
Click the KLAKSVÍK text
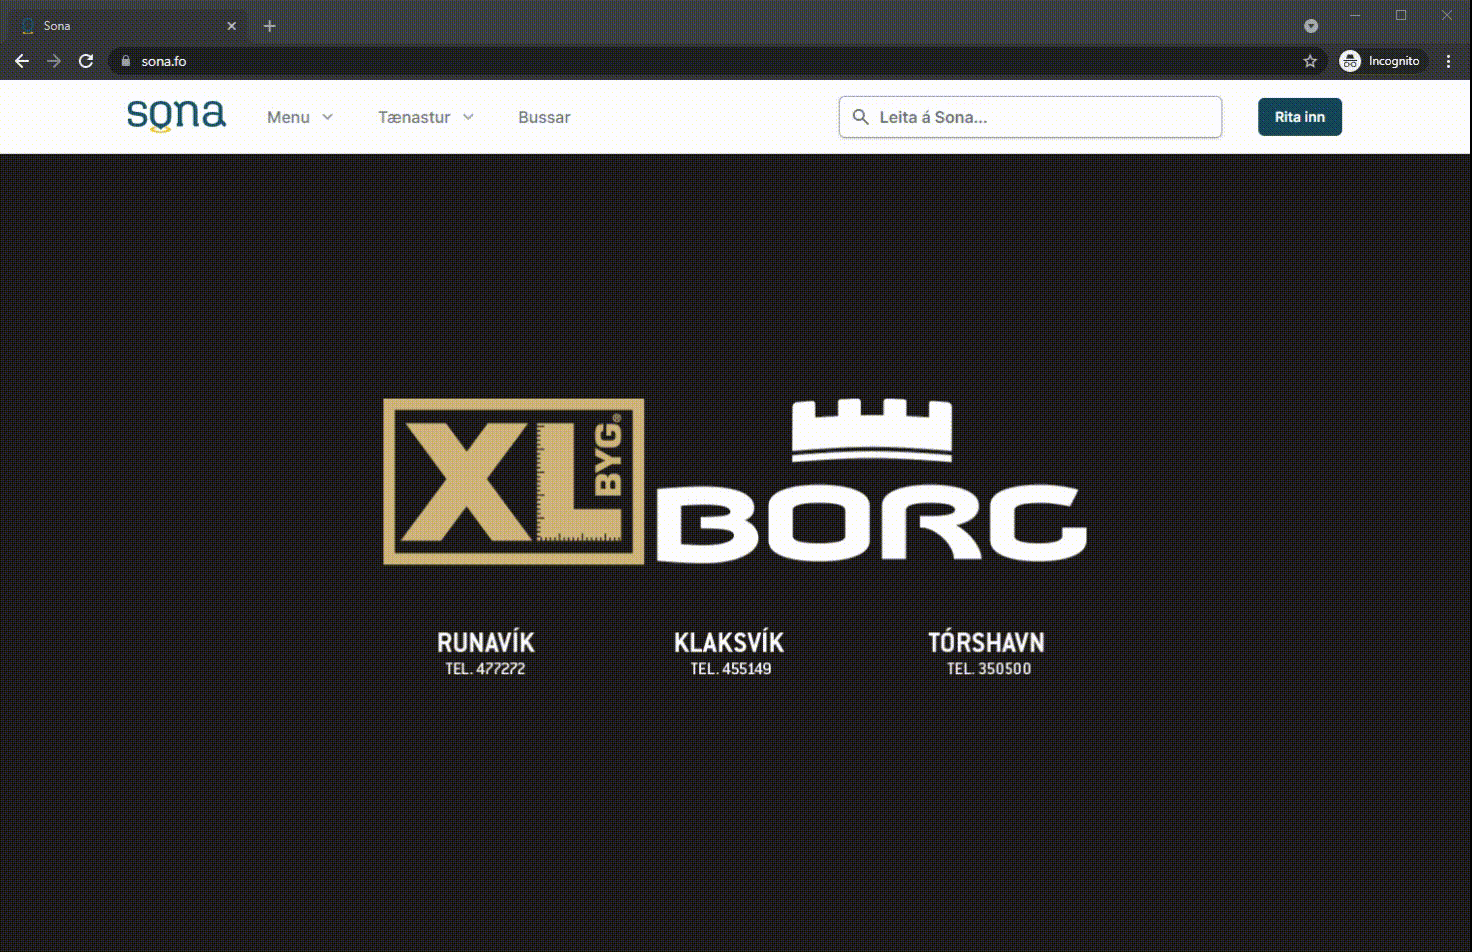click(x=729, y=642)
